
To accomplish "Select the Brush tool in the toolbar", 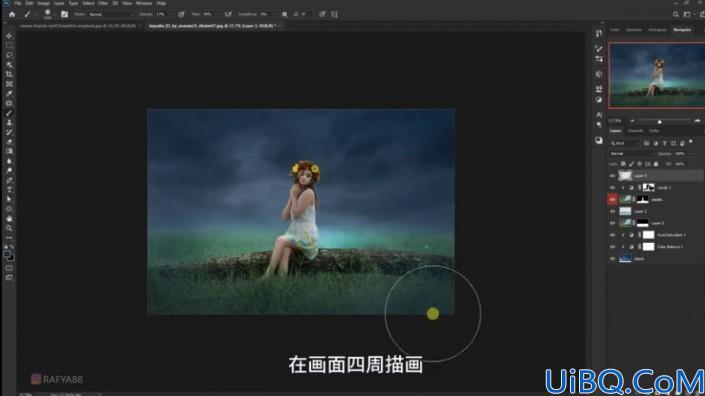I will (x=9, y=113).
